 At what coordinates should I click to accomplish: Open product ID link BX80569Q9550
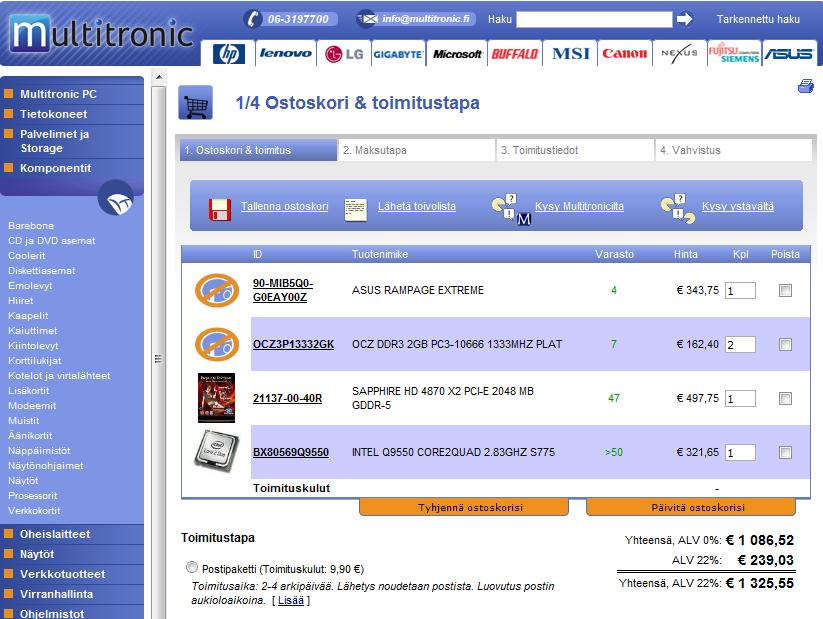pyautogui.click(x=291, y=453)
